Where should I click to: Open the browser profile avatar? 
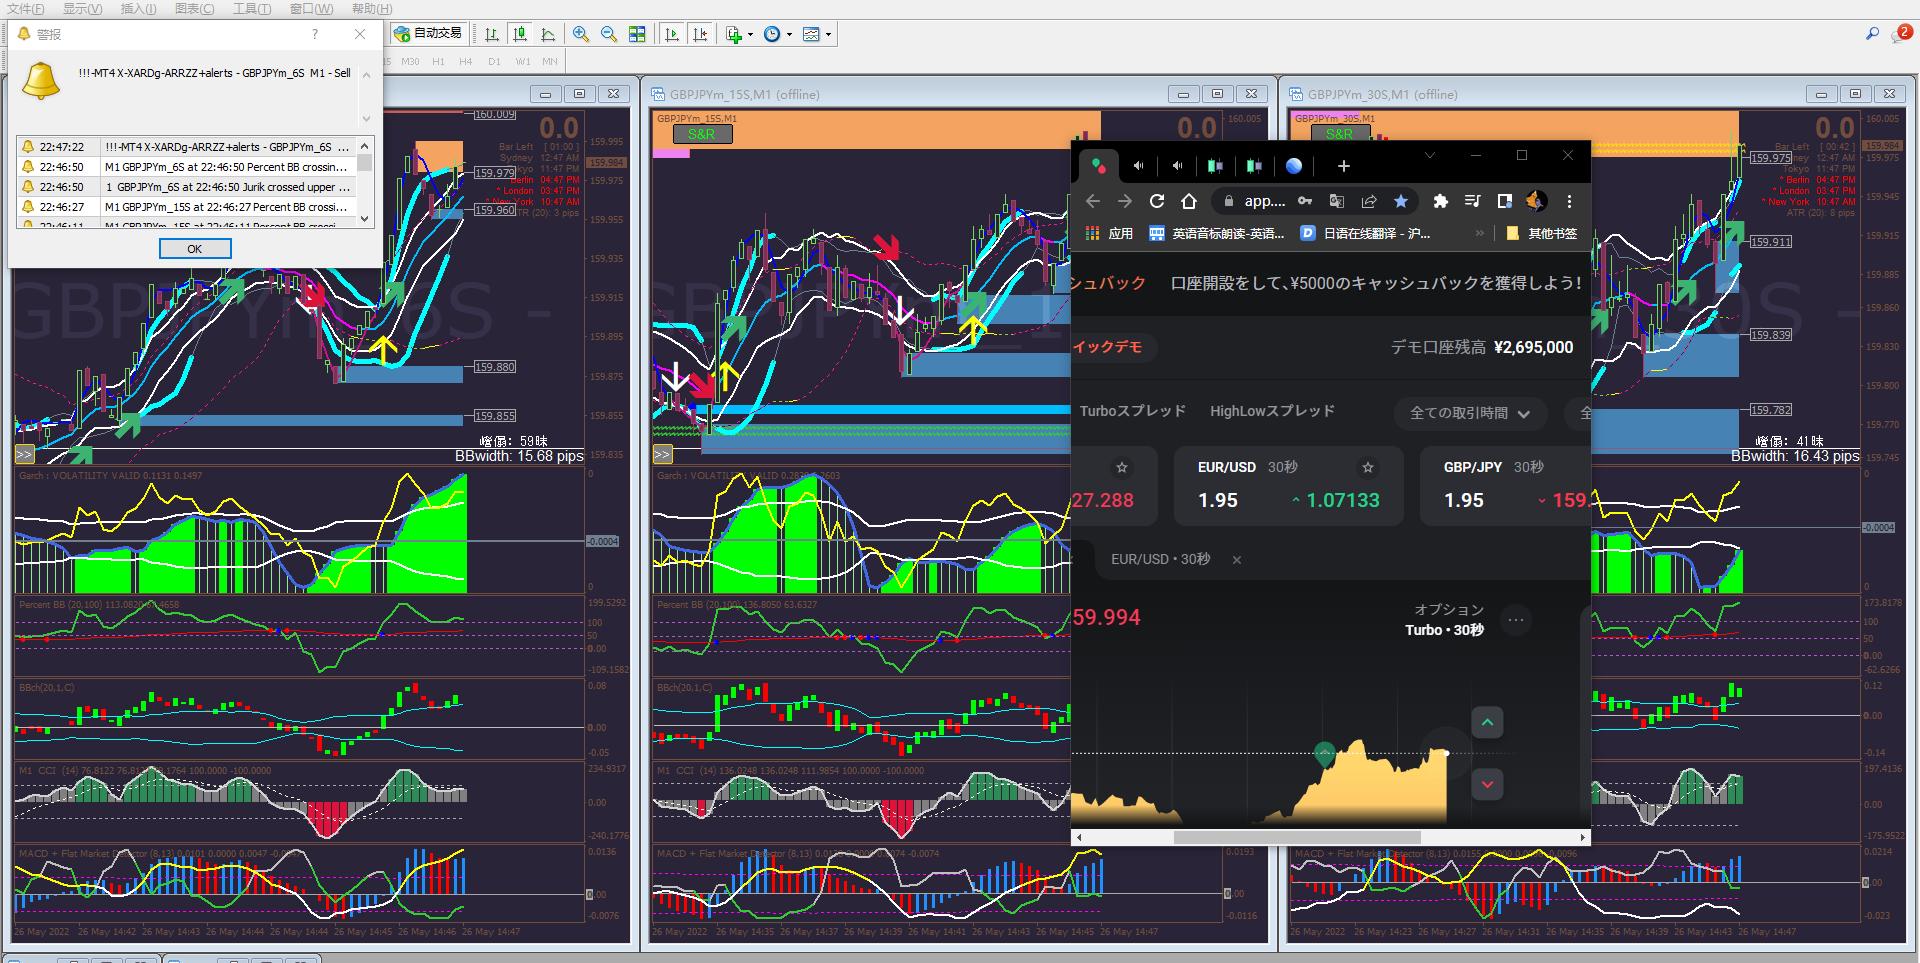(1536, 201)
